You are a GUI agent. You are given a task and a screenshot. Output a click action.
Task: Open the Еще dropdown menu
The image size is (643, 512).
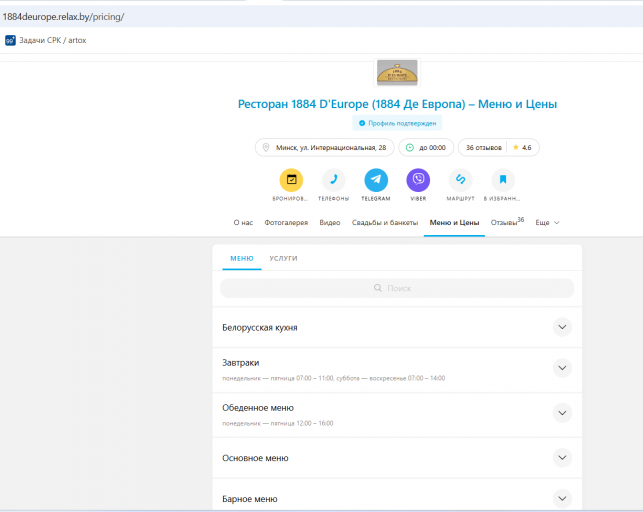tap(547, 223)
